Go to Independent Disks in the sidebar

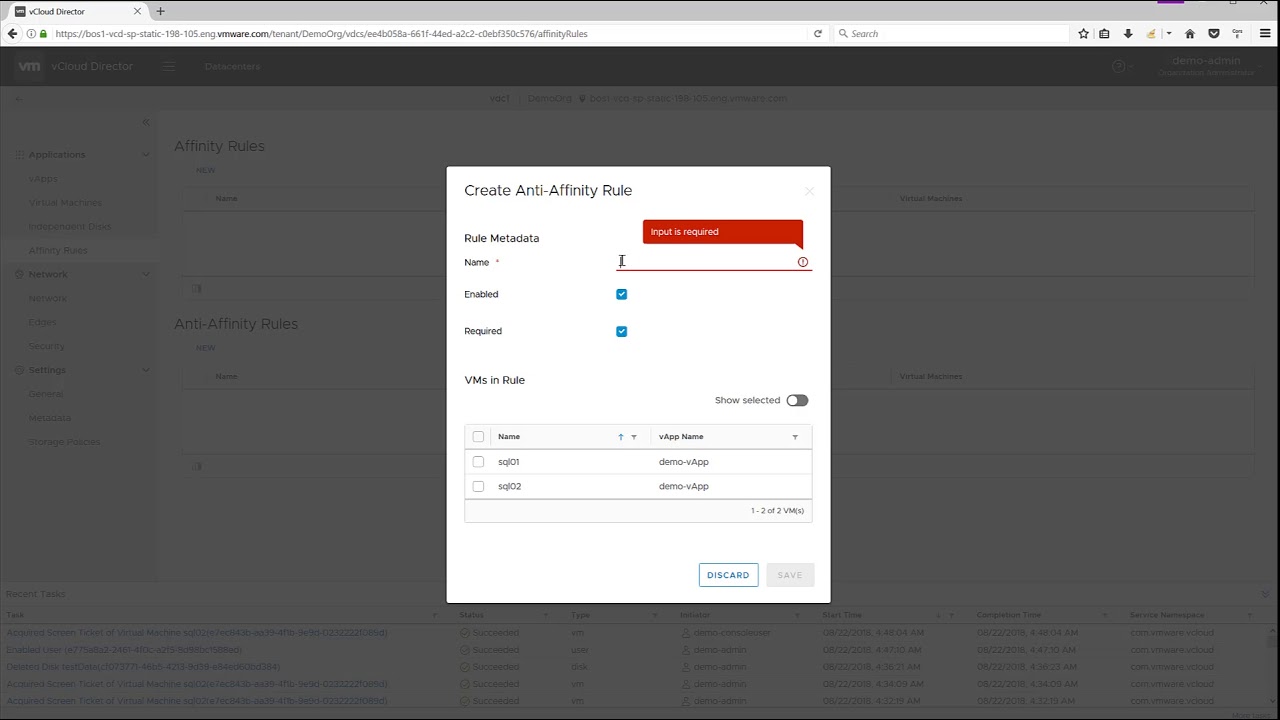69,227
